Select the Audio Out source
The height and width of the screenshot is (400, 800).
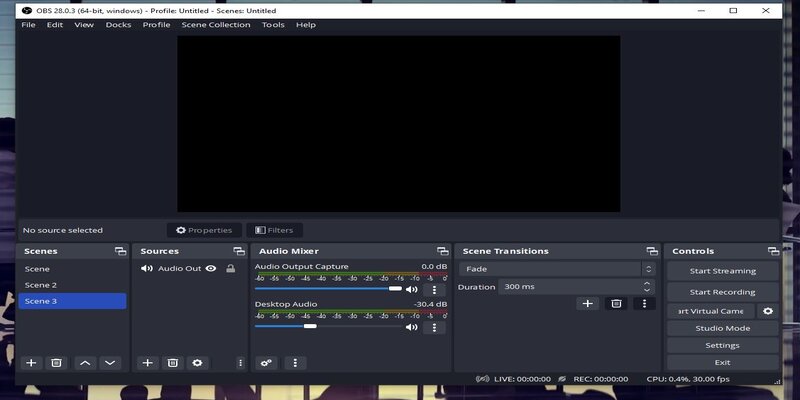(x=179, y=268)
